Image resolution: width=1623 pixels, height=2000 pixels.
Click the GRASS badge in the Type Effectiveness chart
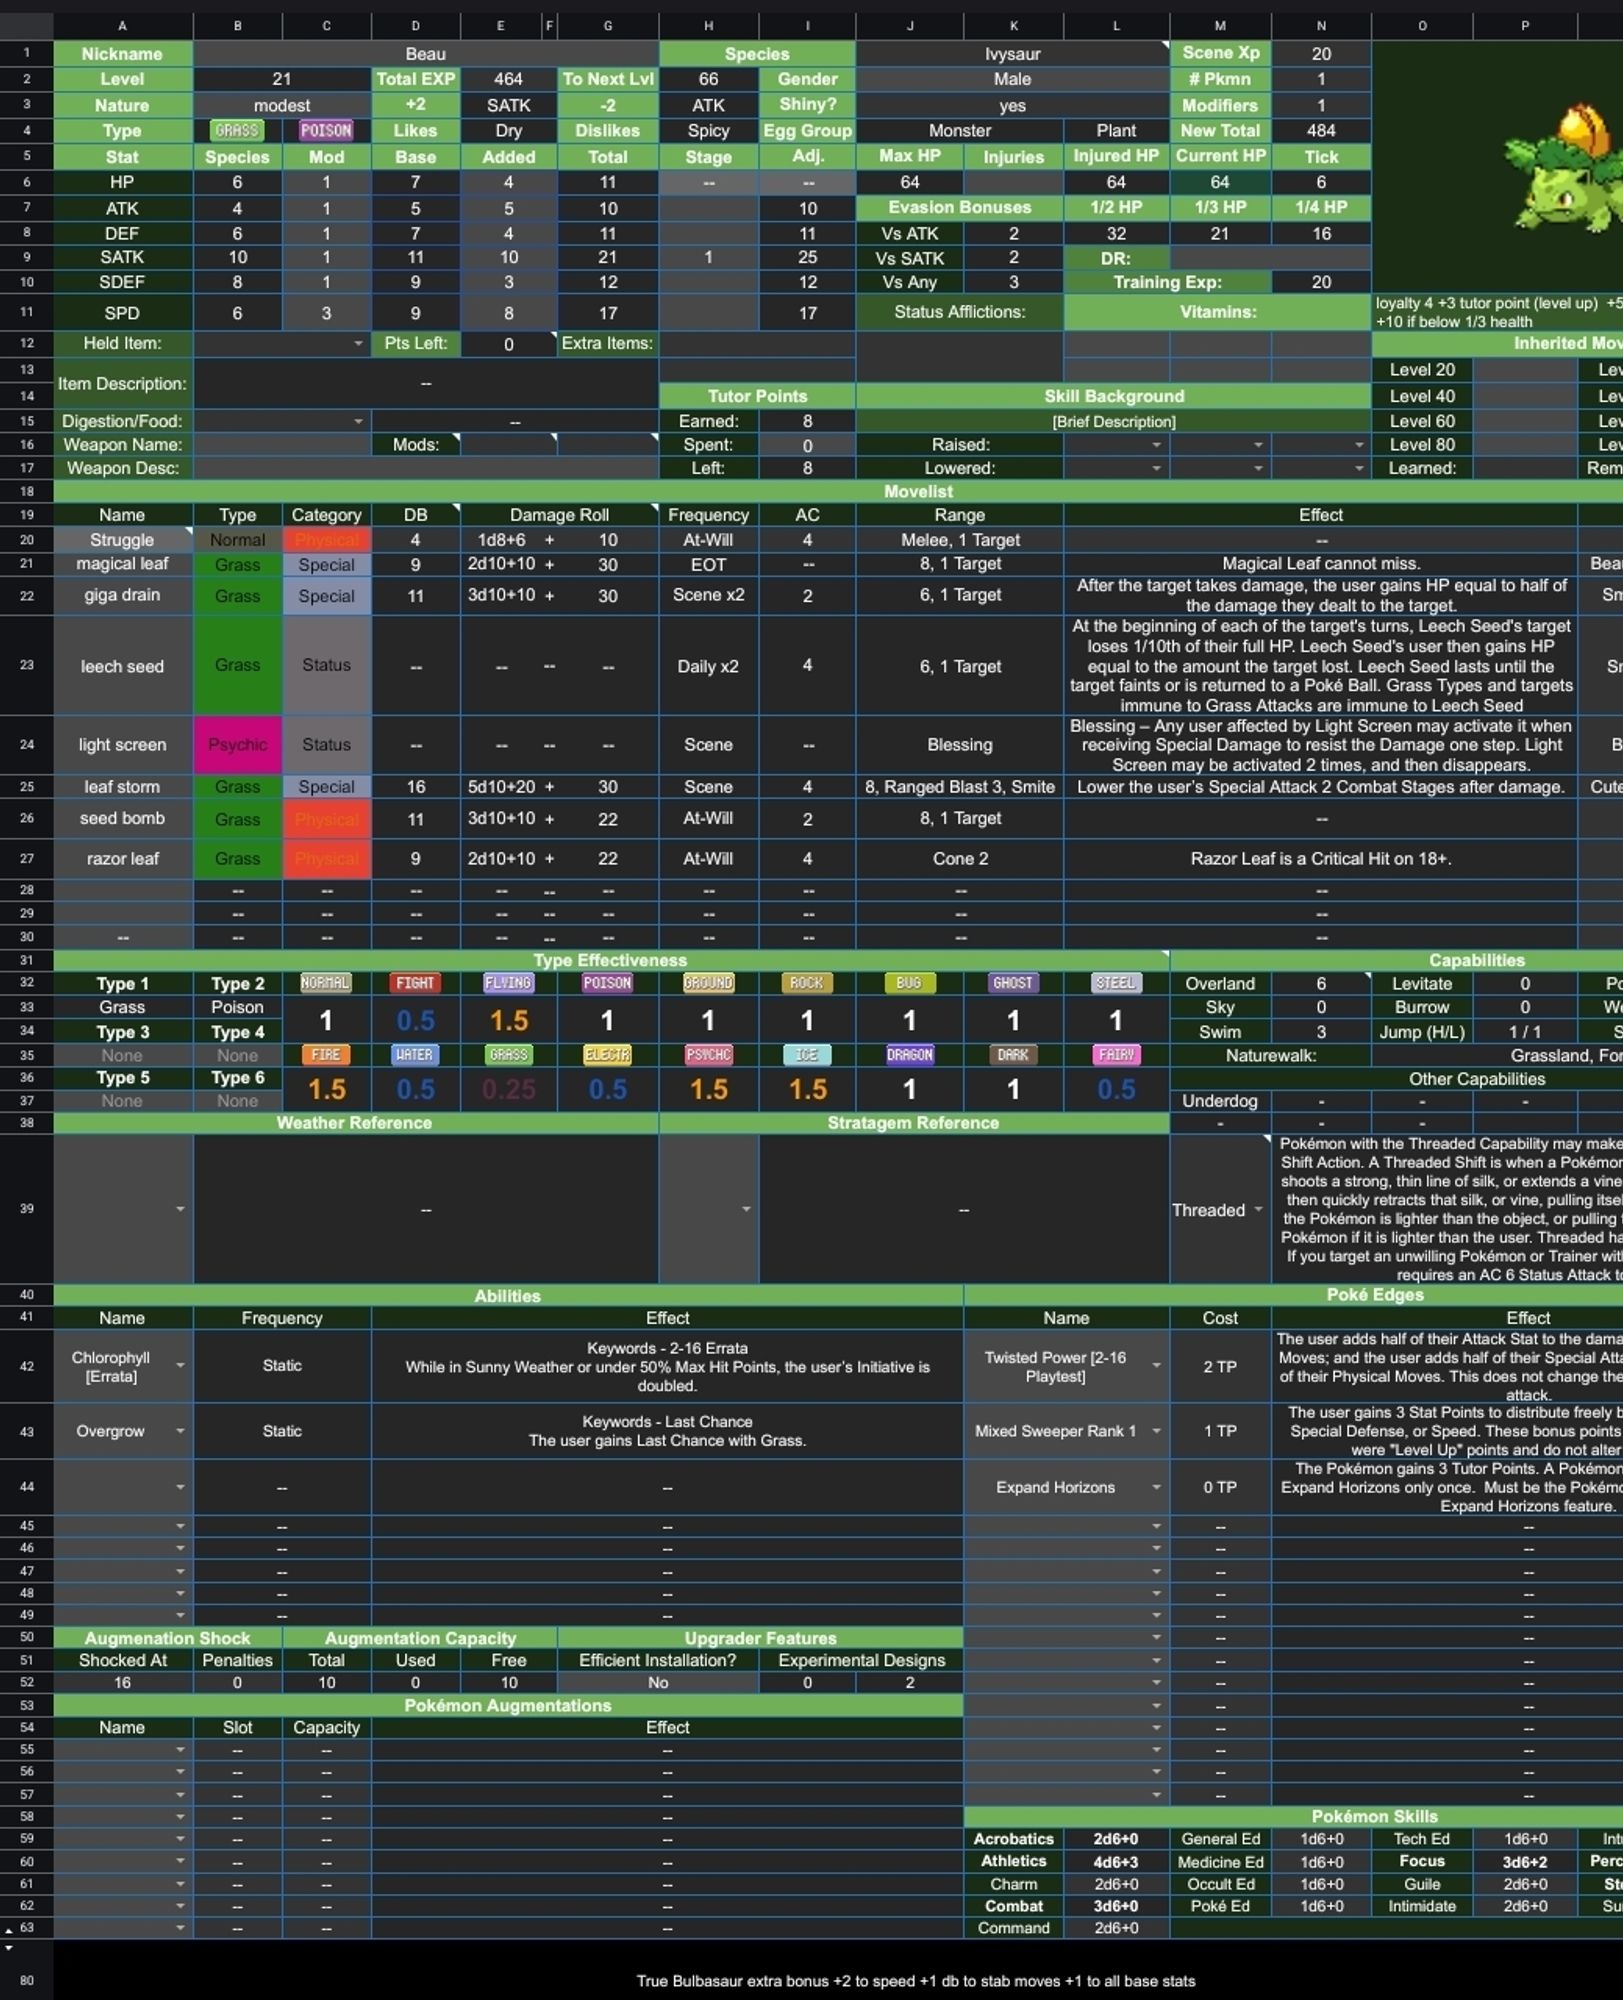click(x=508, y=1055)
